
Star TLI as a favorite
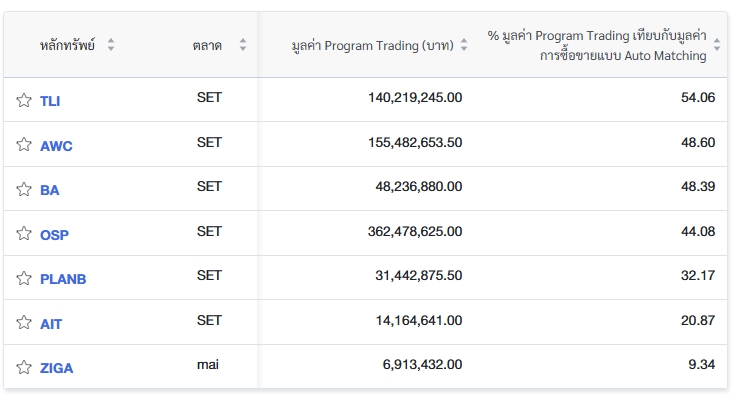click(x=24, y=100)
